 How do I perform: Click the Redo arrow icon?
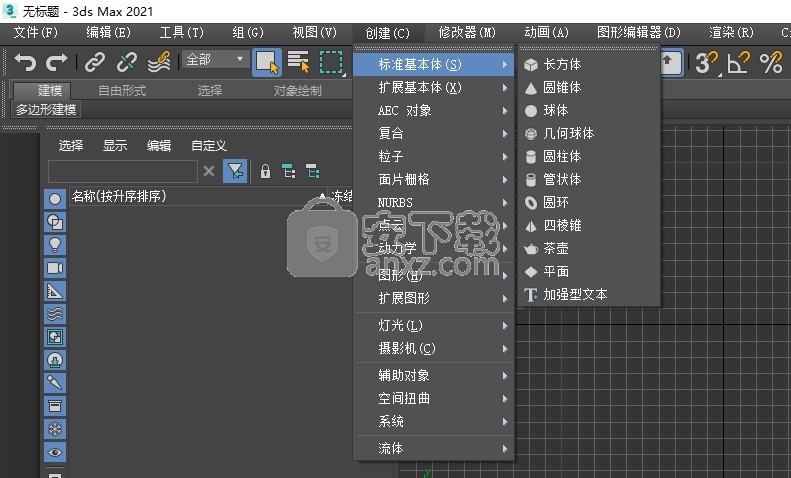pos(56,63)
